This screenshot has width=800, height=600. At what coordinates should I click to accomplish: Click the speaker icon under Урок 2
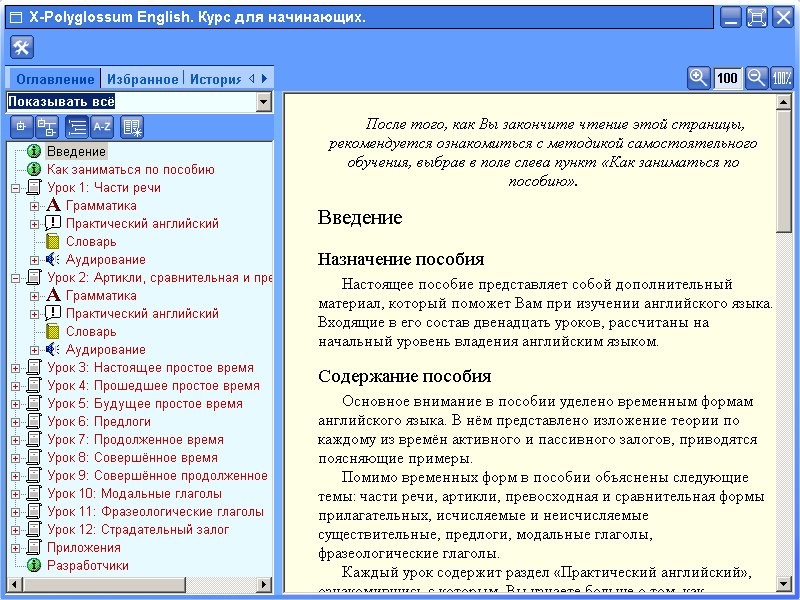(x=53, y=349)
